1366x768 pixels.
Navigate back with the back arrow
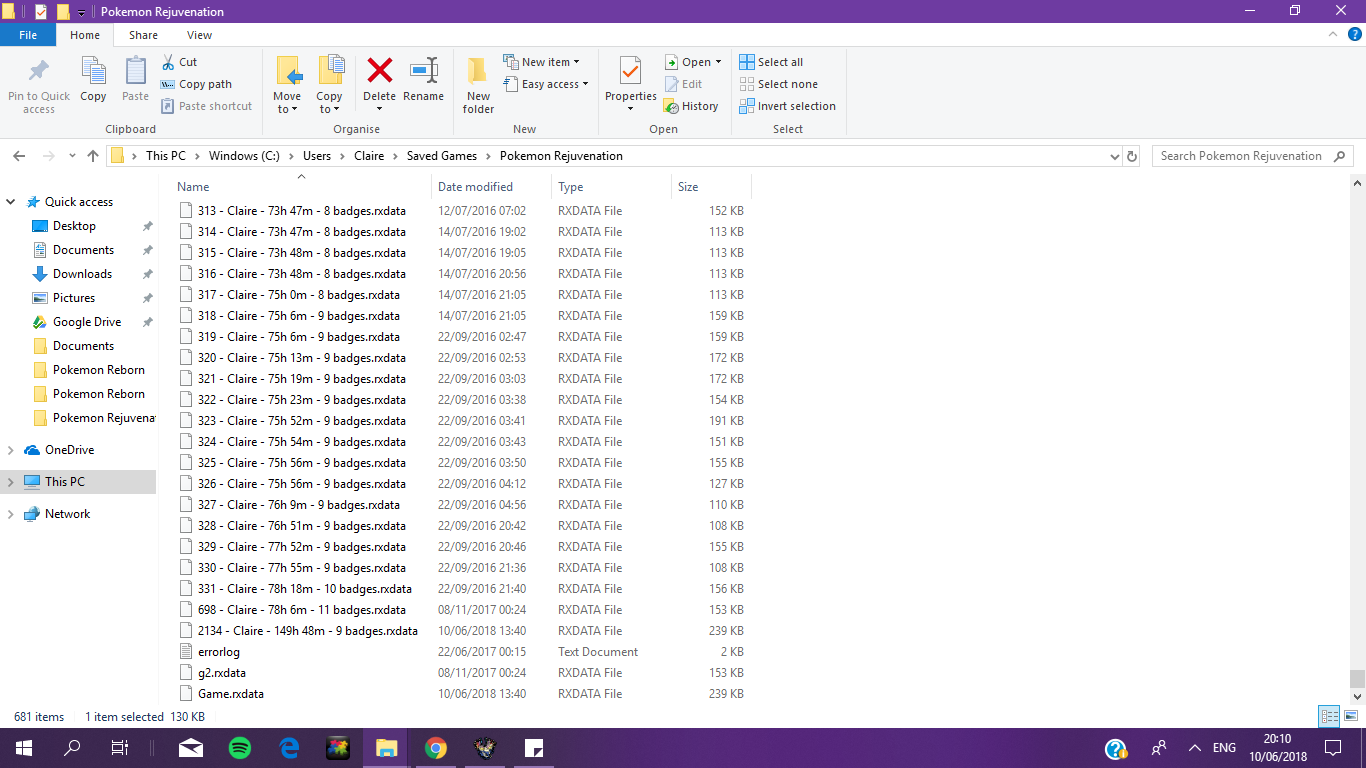click(19, 156)
